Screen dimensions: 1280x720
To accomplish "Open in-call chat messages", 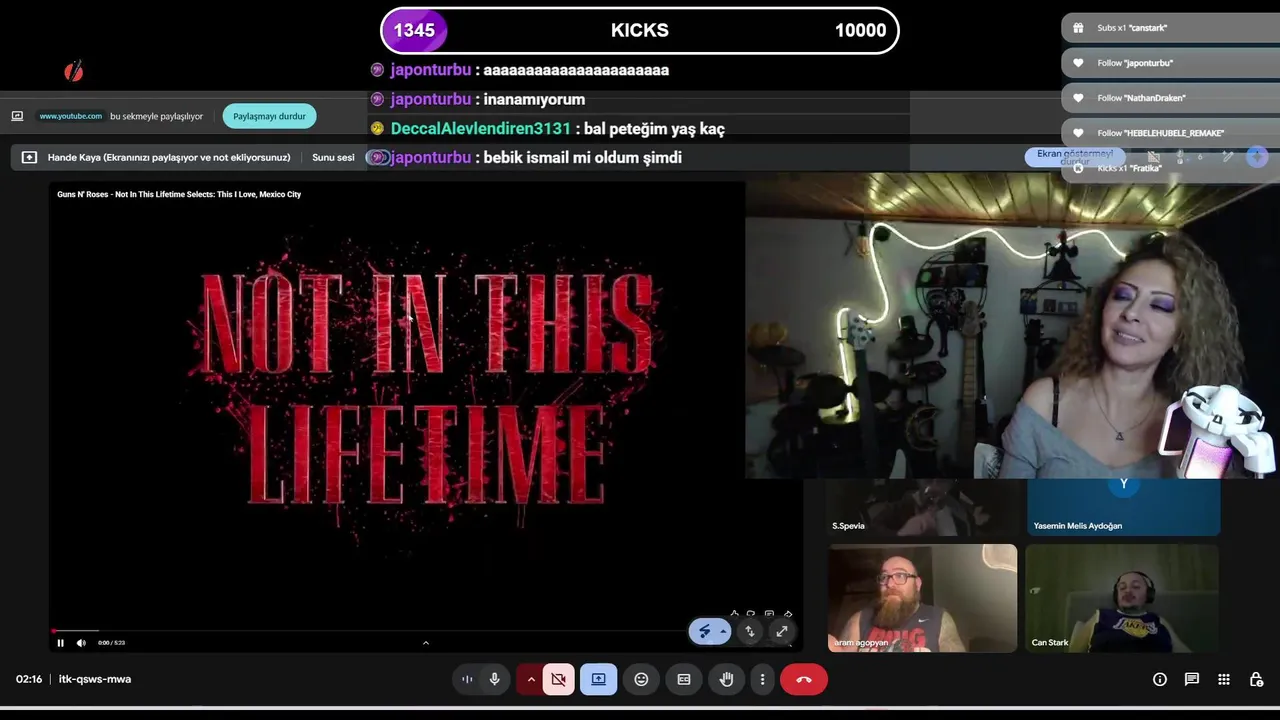I will 1192,679.
